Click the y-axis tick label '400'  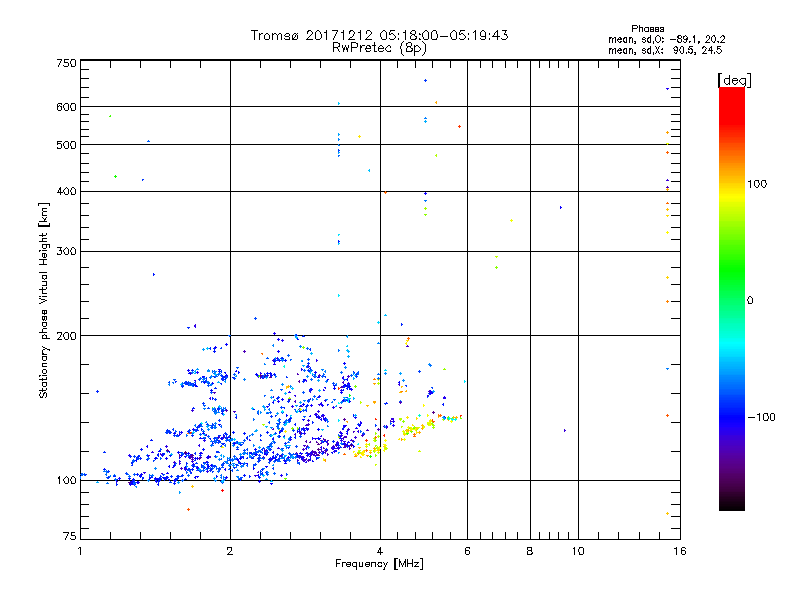(66, 192)
